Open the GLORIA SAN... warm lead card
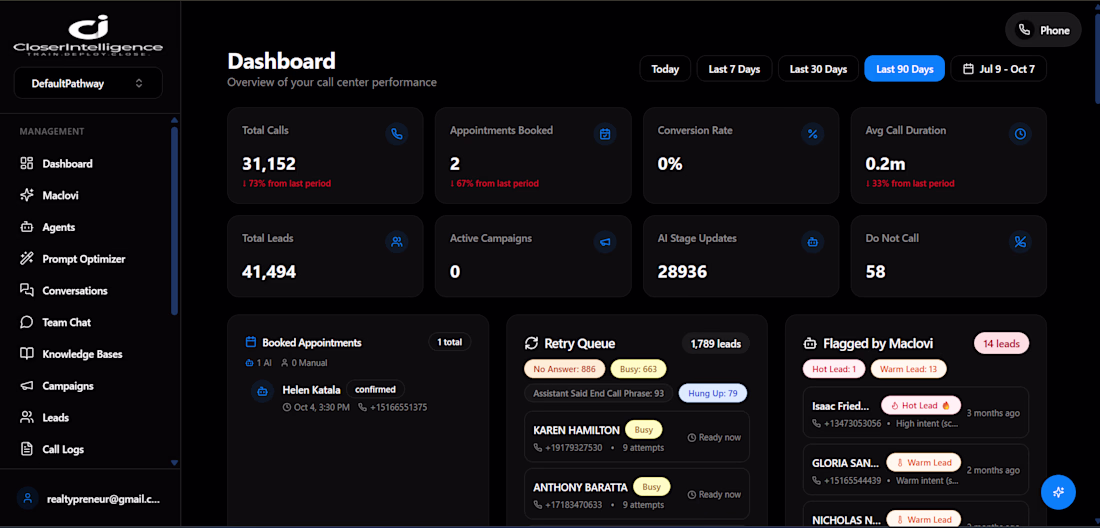The height and width of the screenshot is (528, 1100). 915,470
